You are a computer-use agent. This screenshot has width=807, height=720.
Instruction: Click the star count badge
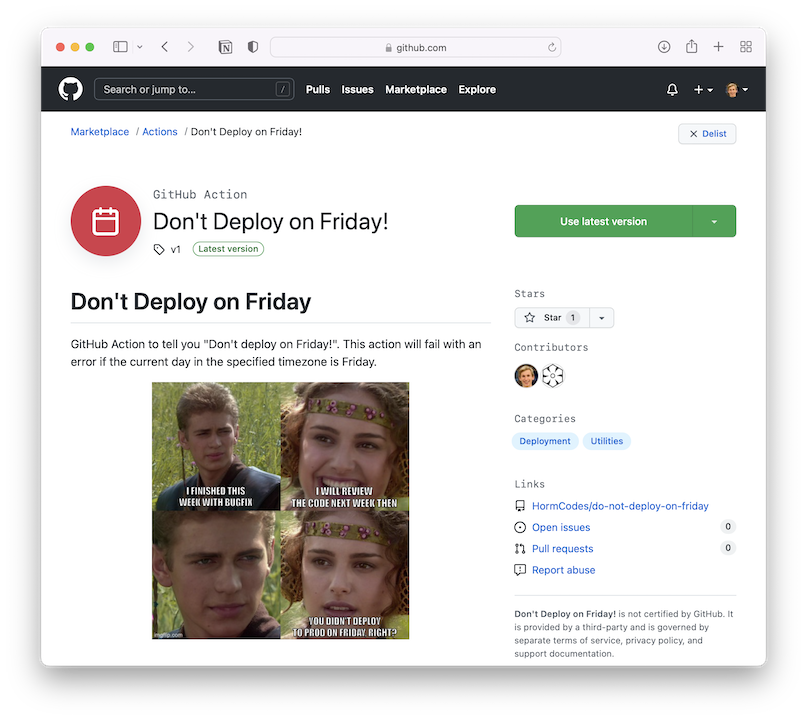point(573,318)
